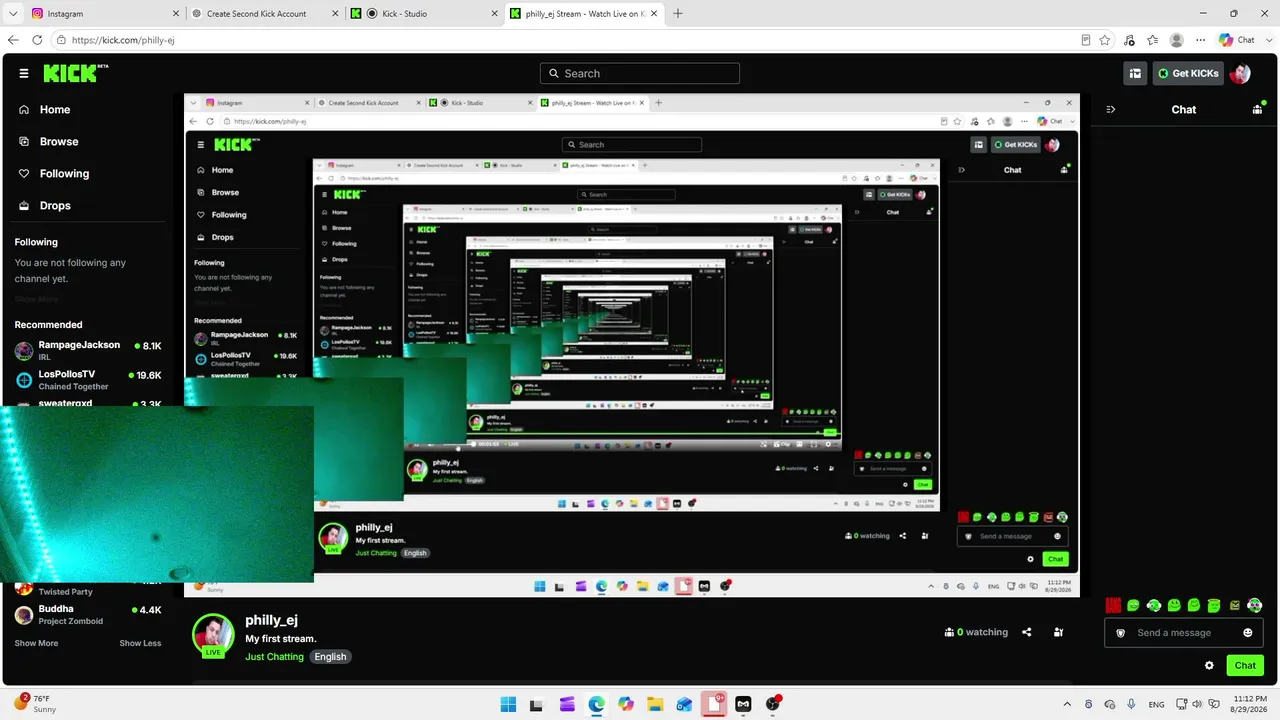Image resolution: width=1280 pixels, height=720 pixels.
Task: Open the Kick account avatar menu
Action: [x=1240, y=73]
